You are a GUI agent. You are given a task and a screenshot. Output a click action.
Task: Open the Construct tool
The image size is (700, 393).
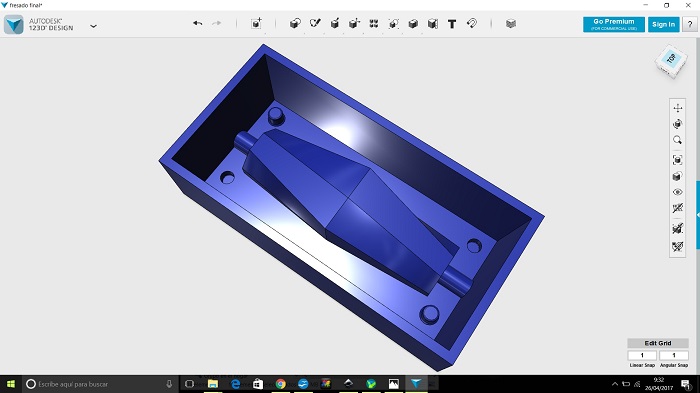coord(335,24)
